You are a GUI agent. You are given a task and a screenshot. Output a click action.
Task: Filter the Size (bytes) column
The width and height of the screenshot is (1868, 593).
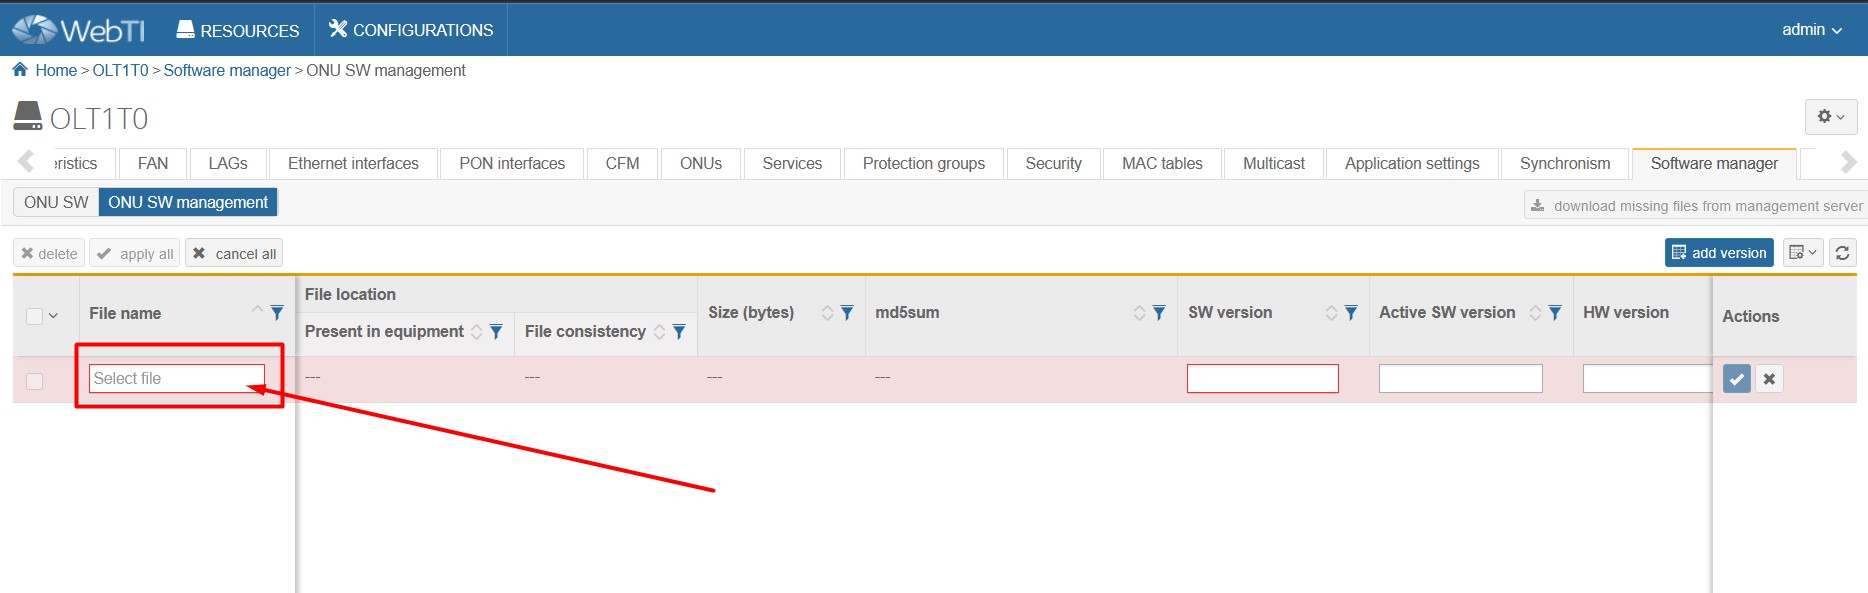coord(847,313)
